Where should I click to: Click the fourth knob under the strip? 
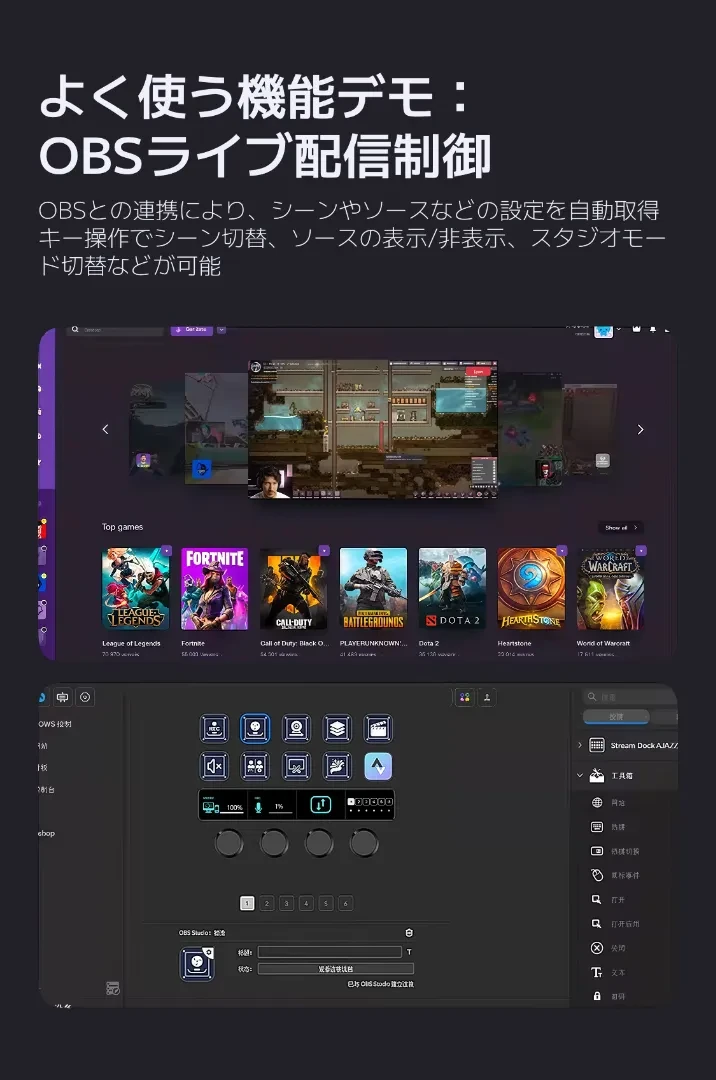tap(364, 842)
